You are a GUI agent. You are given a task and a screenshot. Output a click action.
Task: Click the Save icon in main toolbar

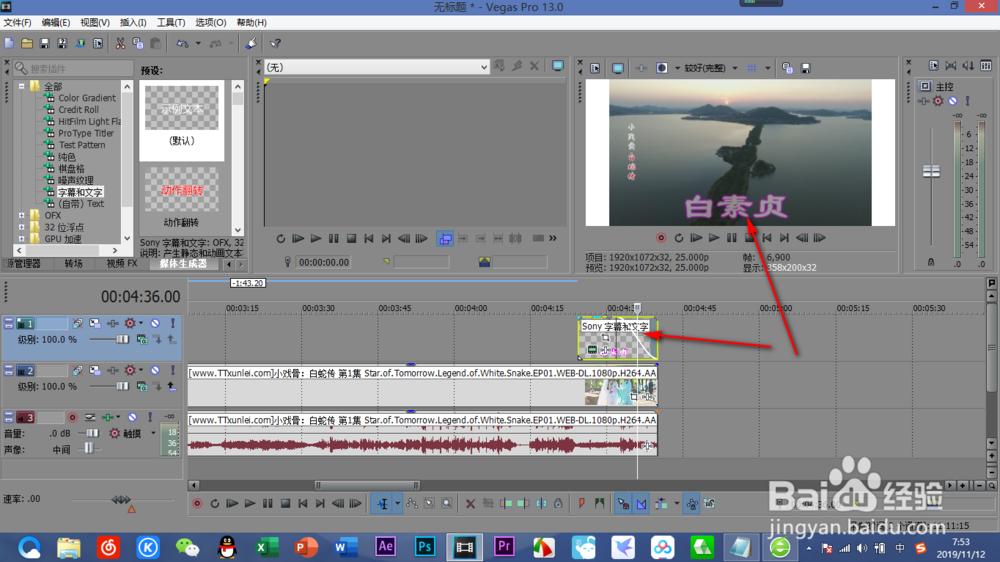[x=45, y=43]
